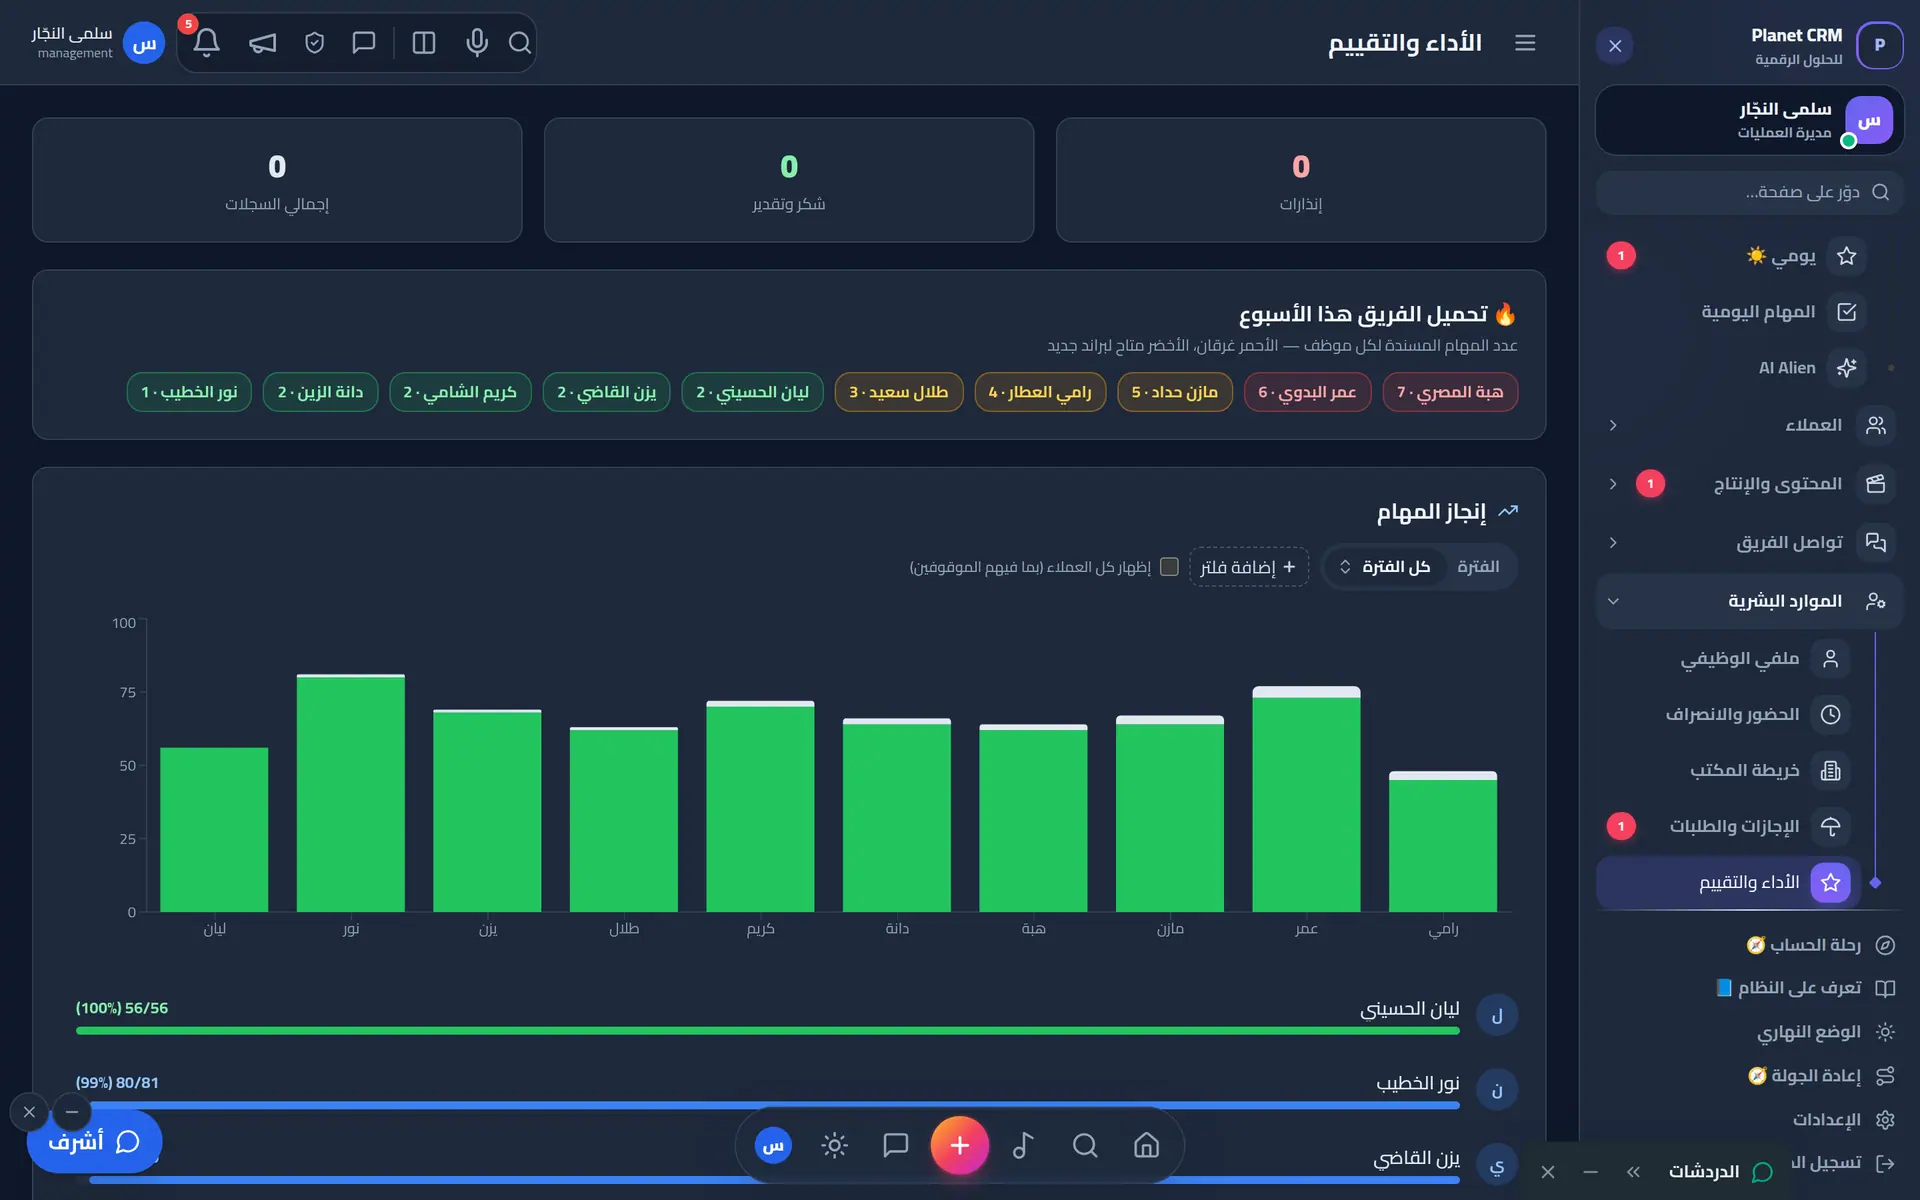Screen dimensions: 1920x1200
Task: Toggle الوضع النهاري day mode
Action: tap(1826, 1031)
